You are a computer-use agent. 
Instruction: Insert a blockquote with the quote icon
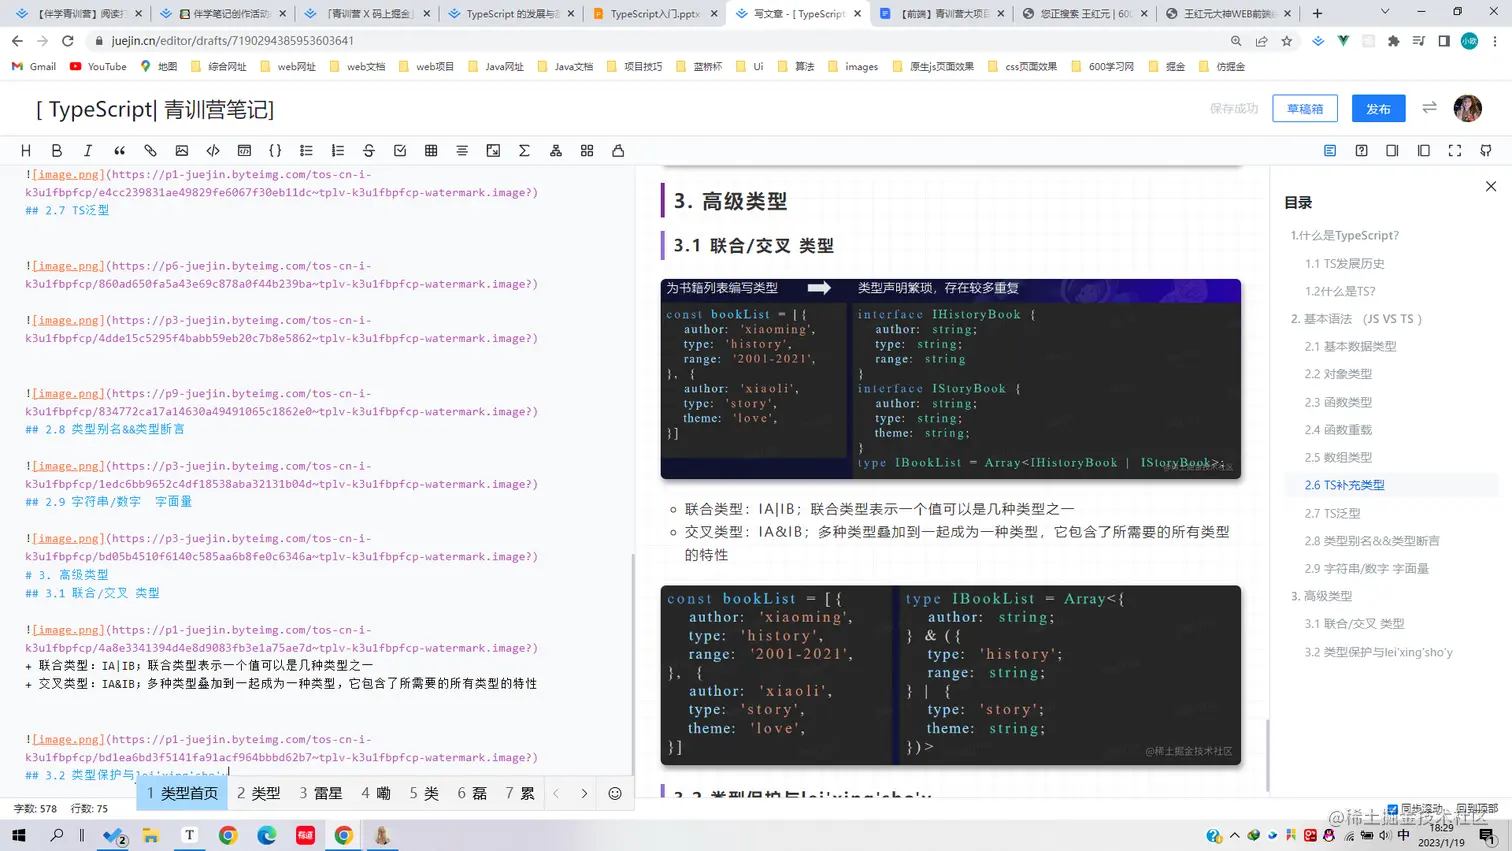click(119, 151)
